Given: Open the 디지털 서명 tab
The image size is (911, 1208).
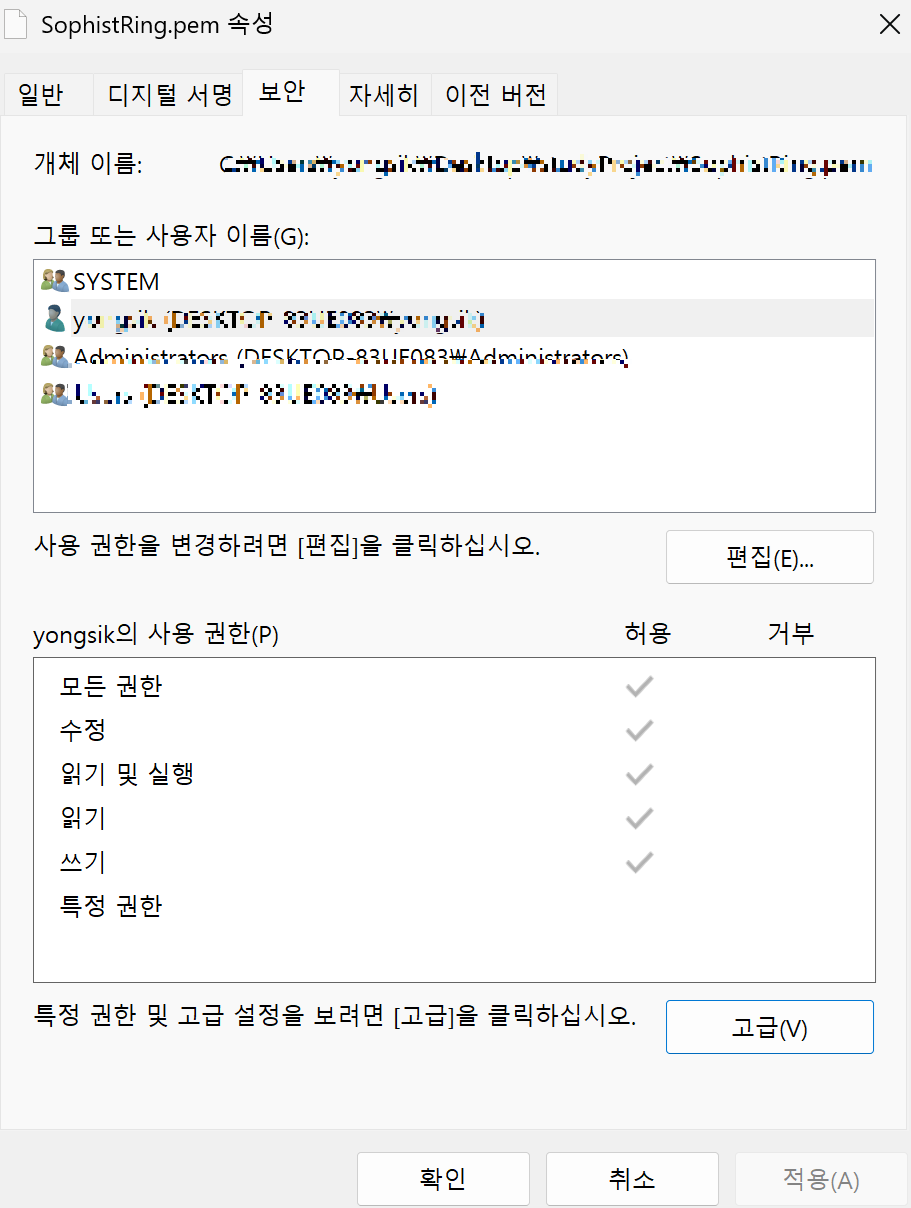Looking at the screenshot, I should pos(169,95).
